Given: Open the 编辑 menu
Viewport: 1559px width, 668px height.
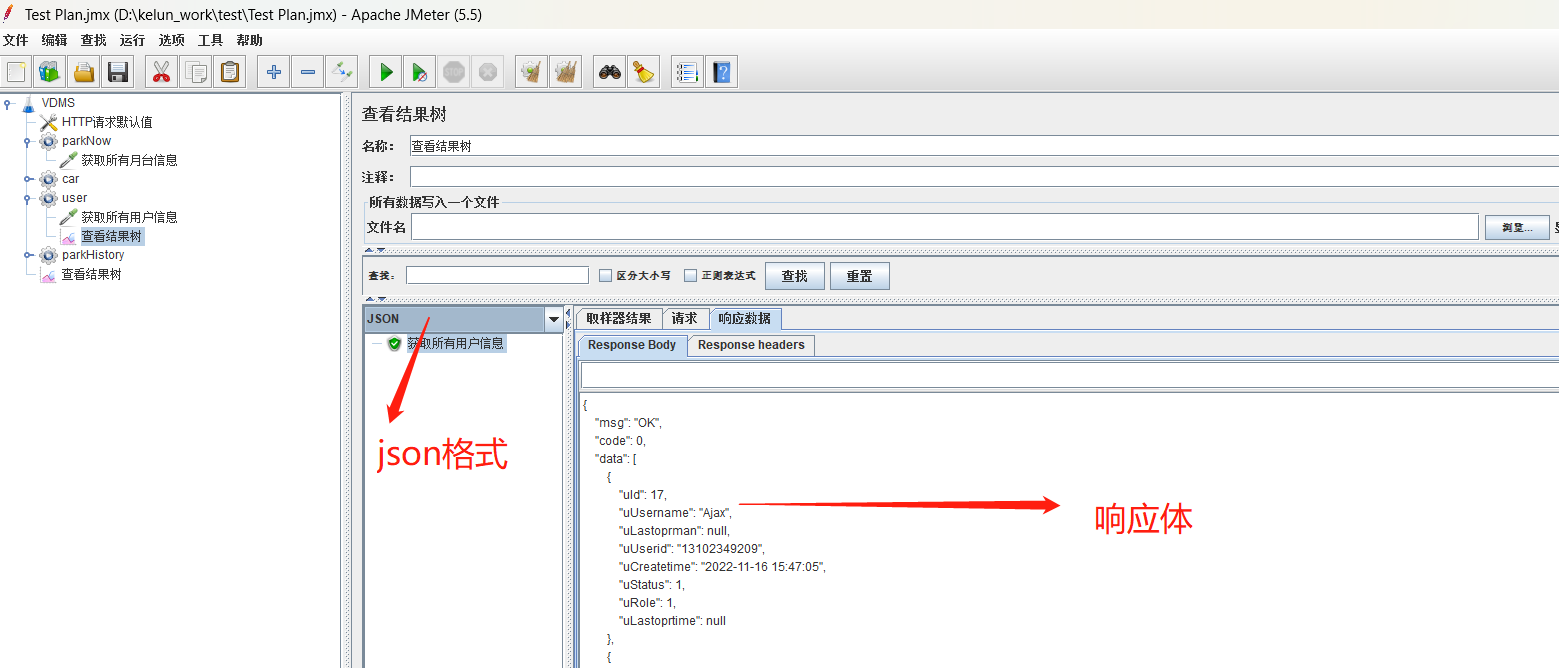Looking at the screenshot, I should tap(54, 40).
